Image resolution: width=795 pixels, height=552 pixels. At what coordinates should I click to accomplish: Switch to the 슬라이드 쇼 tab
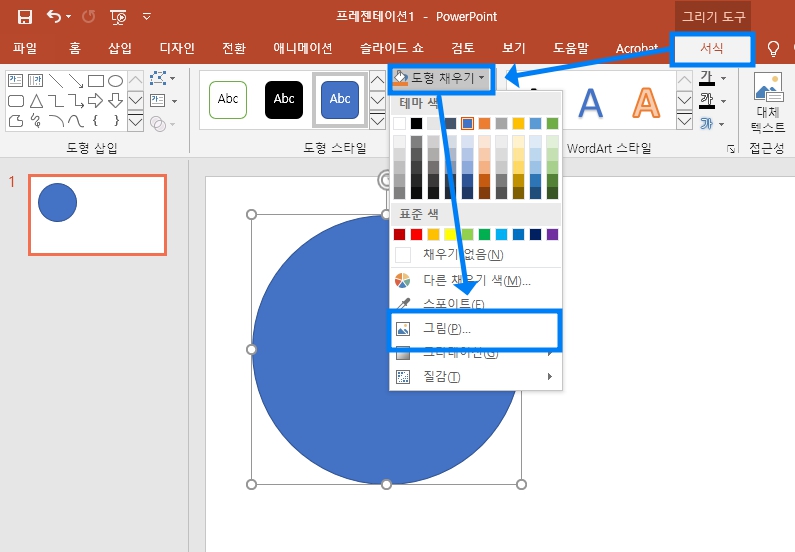pyautogui.click(x=391, y=48)
